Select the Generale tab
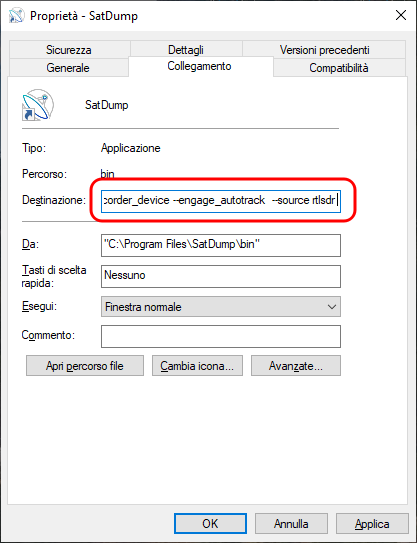The width and height of the screenshot is (417, 543). [68, 68]
